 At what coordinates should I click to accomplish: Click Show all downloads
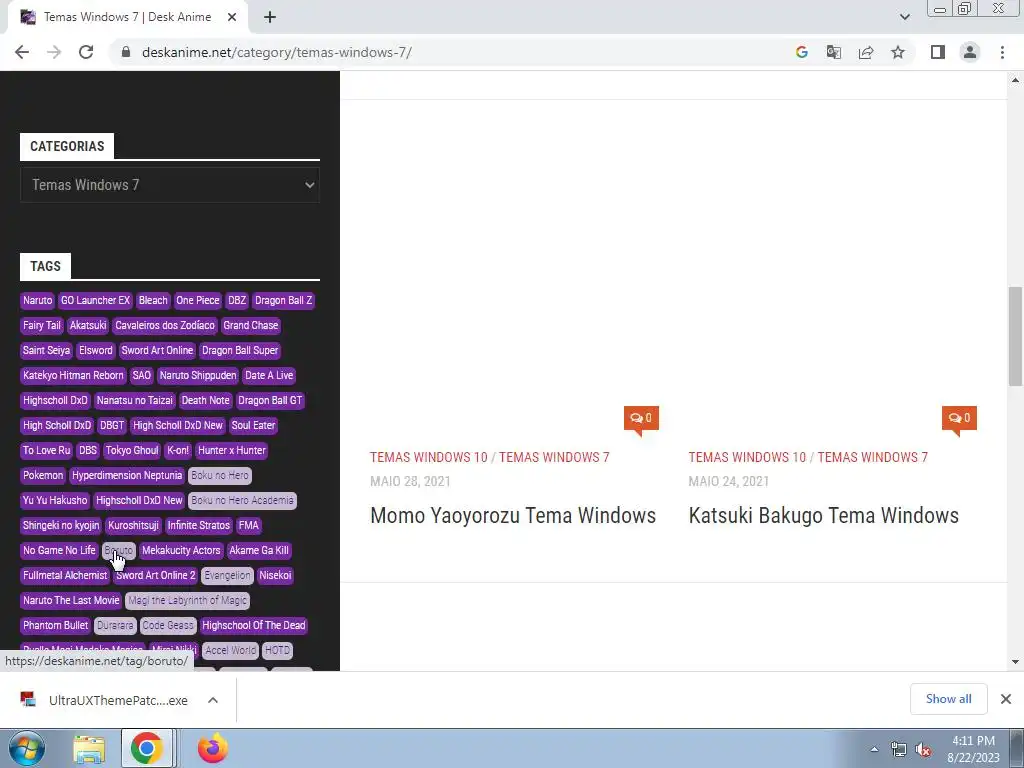coord(948,699)
